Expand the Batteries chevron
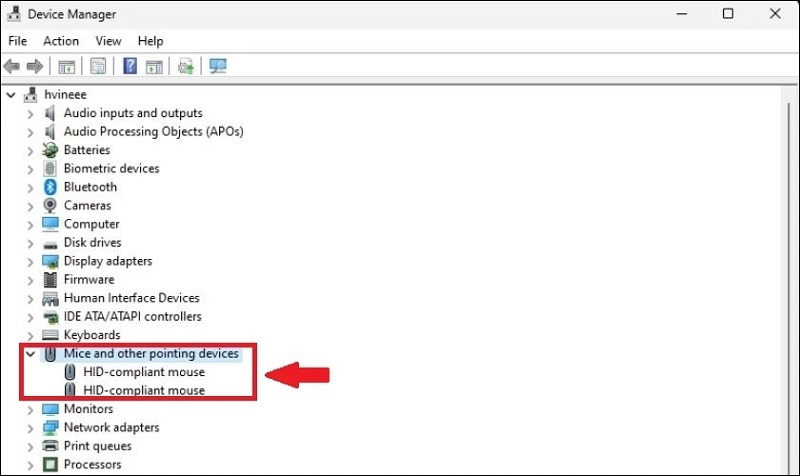 30,151
